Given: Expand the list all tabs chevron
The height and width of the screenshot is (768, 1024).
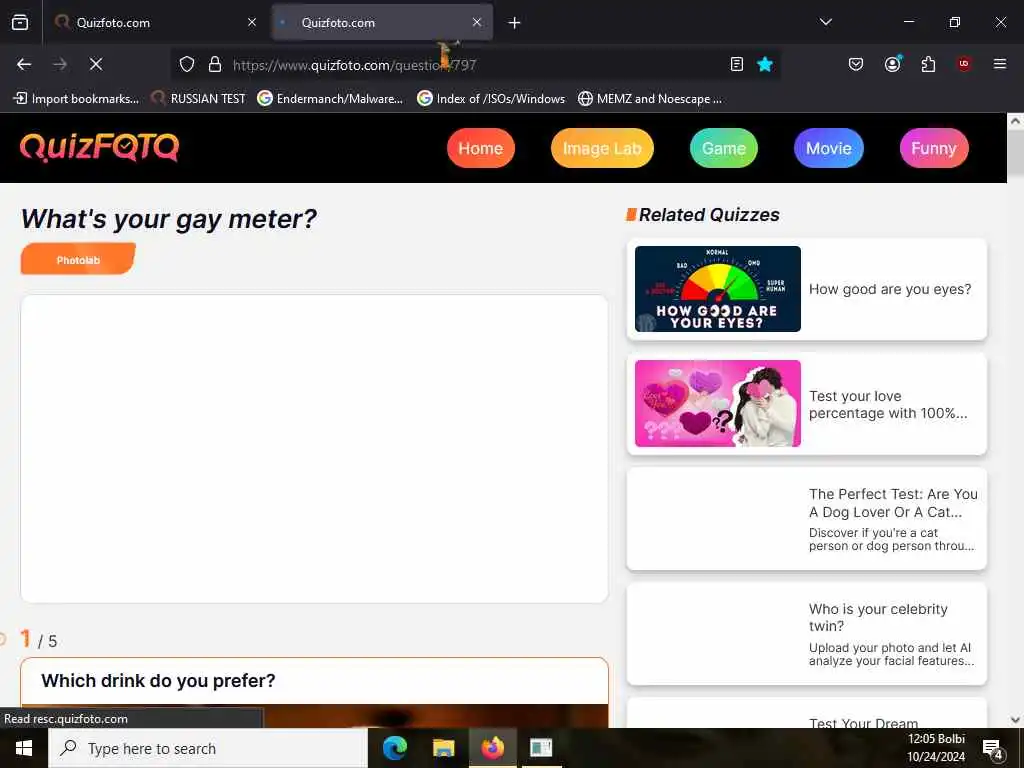Looking at the screenshot, I should [x=825, y=22].
